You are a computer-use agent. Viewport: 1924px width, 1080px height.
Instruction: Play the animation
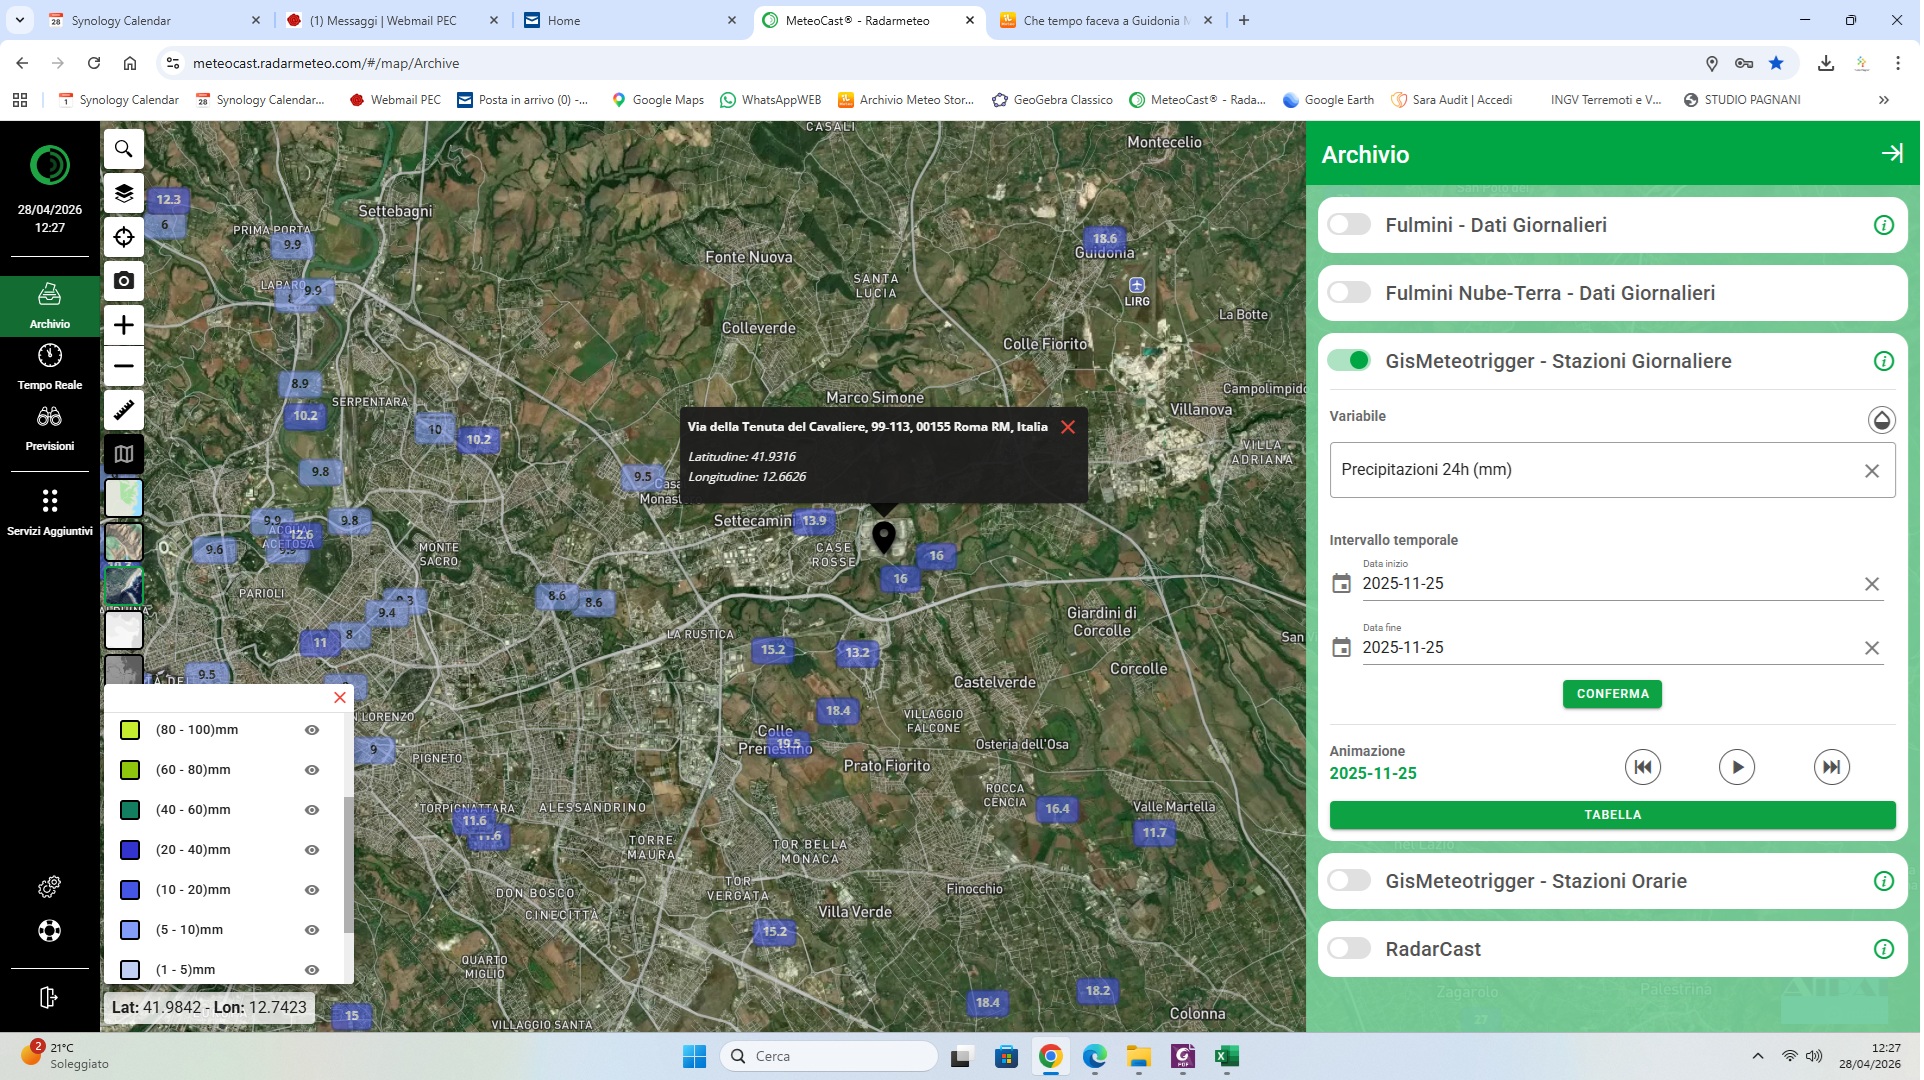[x=1737, y=767]
